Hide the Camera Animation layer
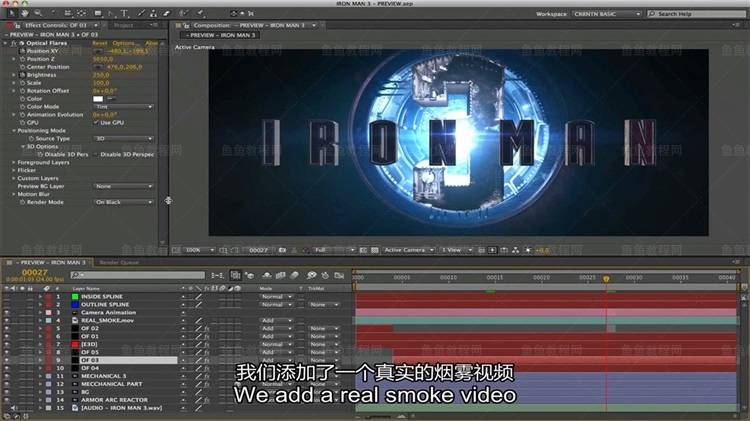Viewport: 750px width, 421px height. coord(7,312)
